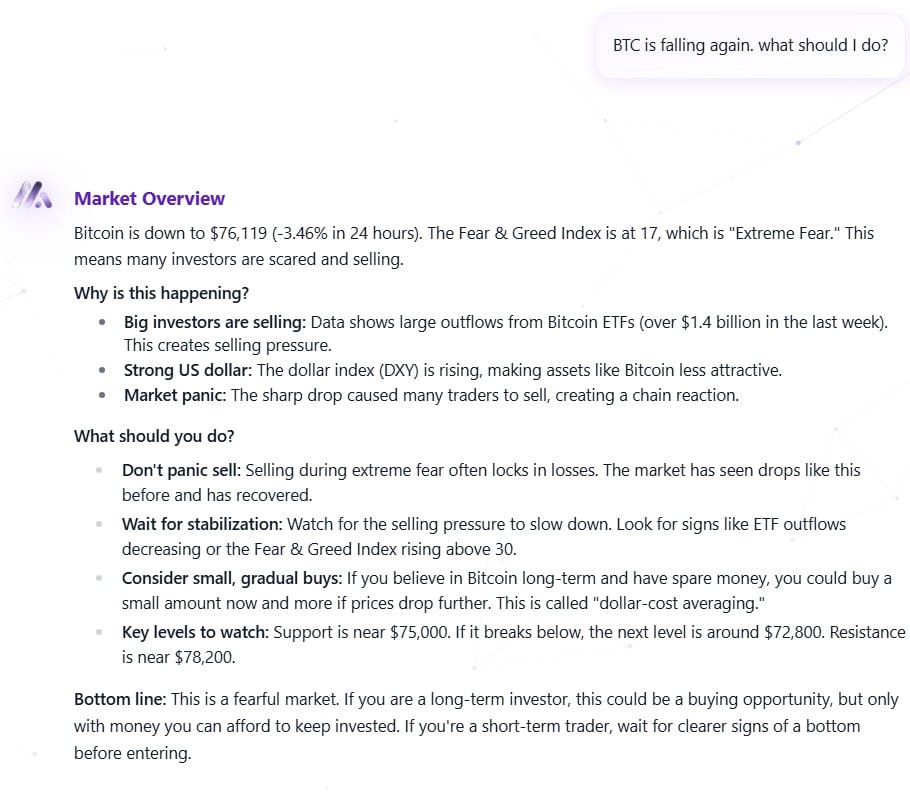The height and width of the screenshot is (800, 910).
Task: Click the bullet beside Big investors are selling
Action: click(101, 322)
